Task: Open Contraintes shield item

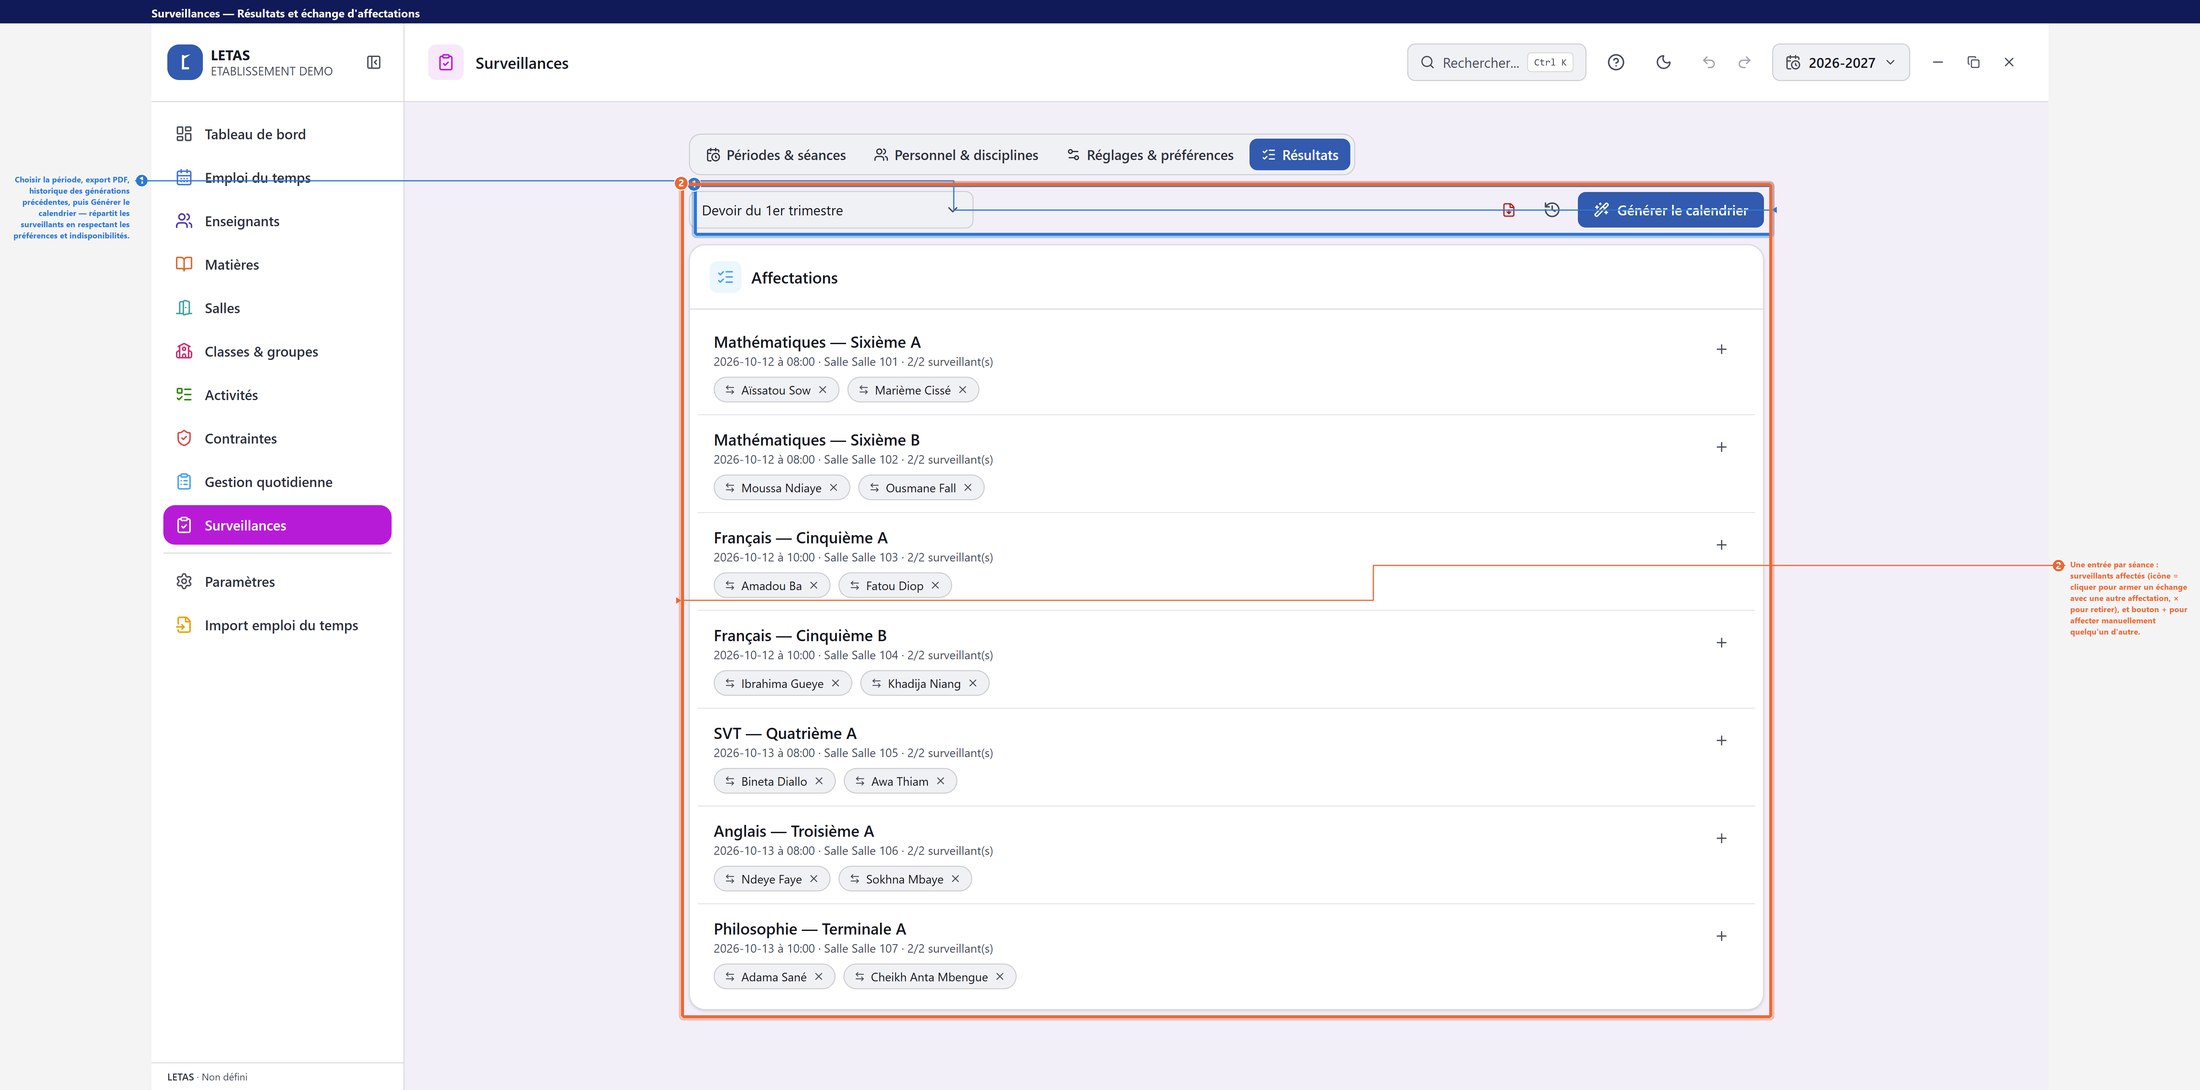Action: tap(277, 439)
